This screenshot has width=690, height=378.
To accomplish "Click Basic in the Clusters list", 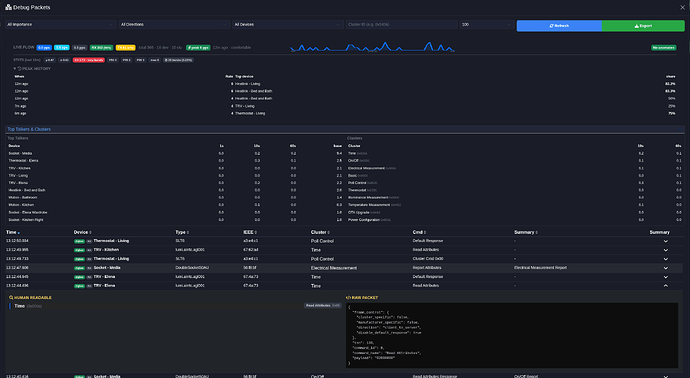I will tap(352, 176).
